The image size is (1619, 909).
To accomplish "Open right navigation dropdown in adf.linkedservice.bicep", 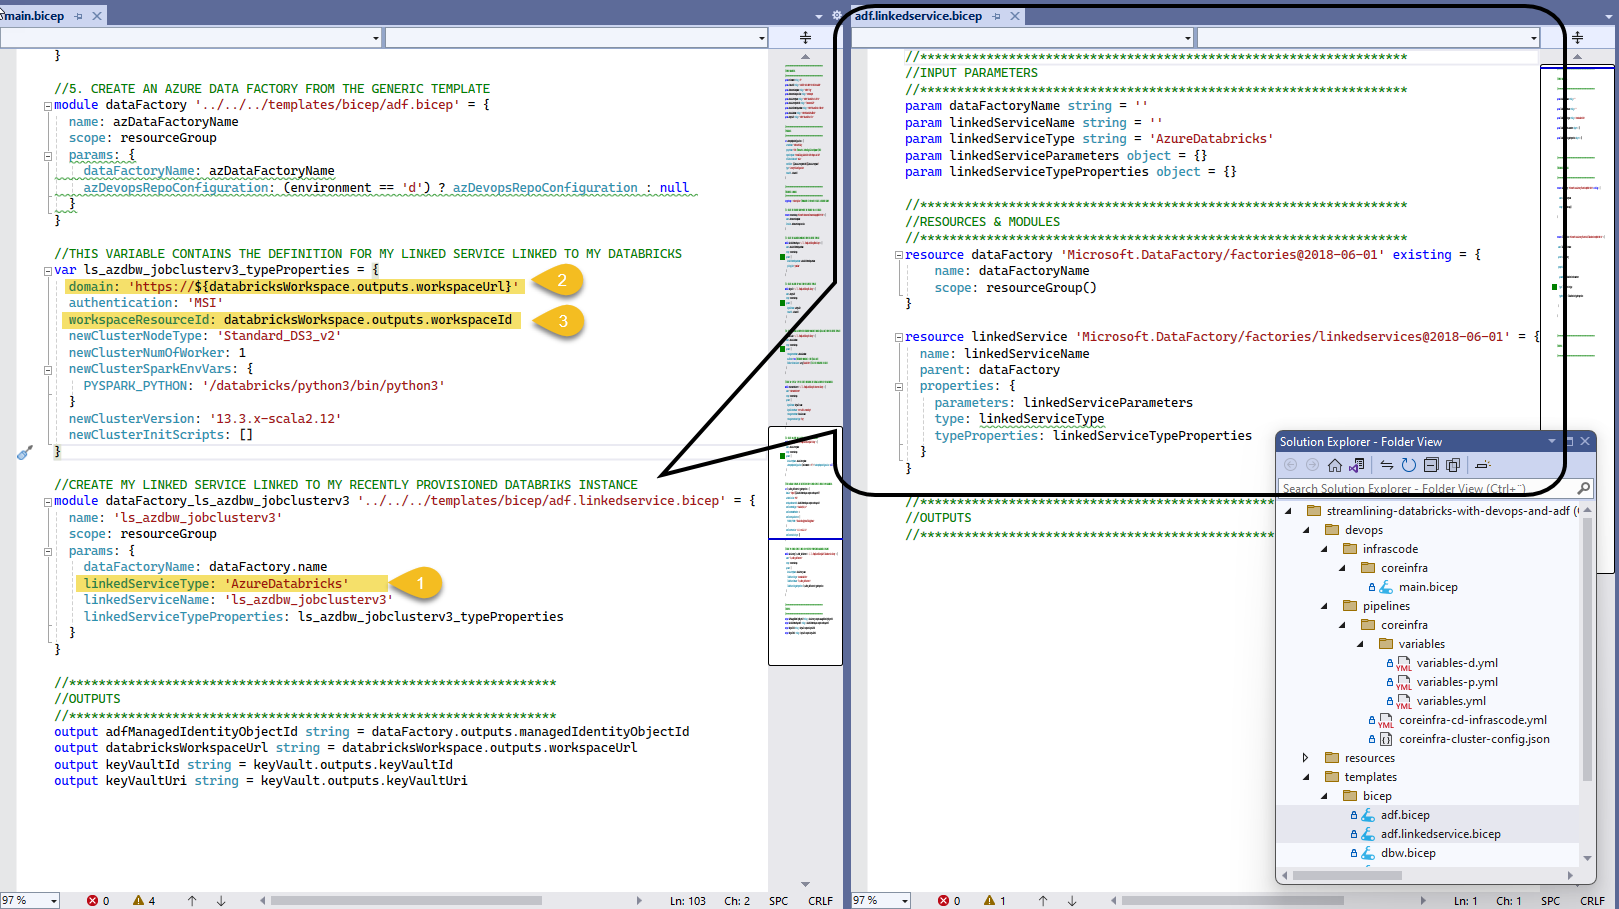I will 1534,38.
